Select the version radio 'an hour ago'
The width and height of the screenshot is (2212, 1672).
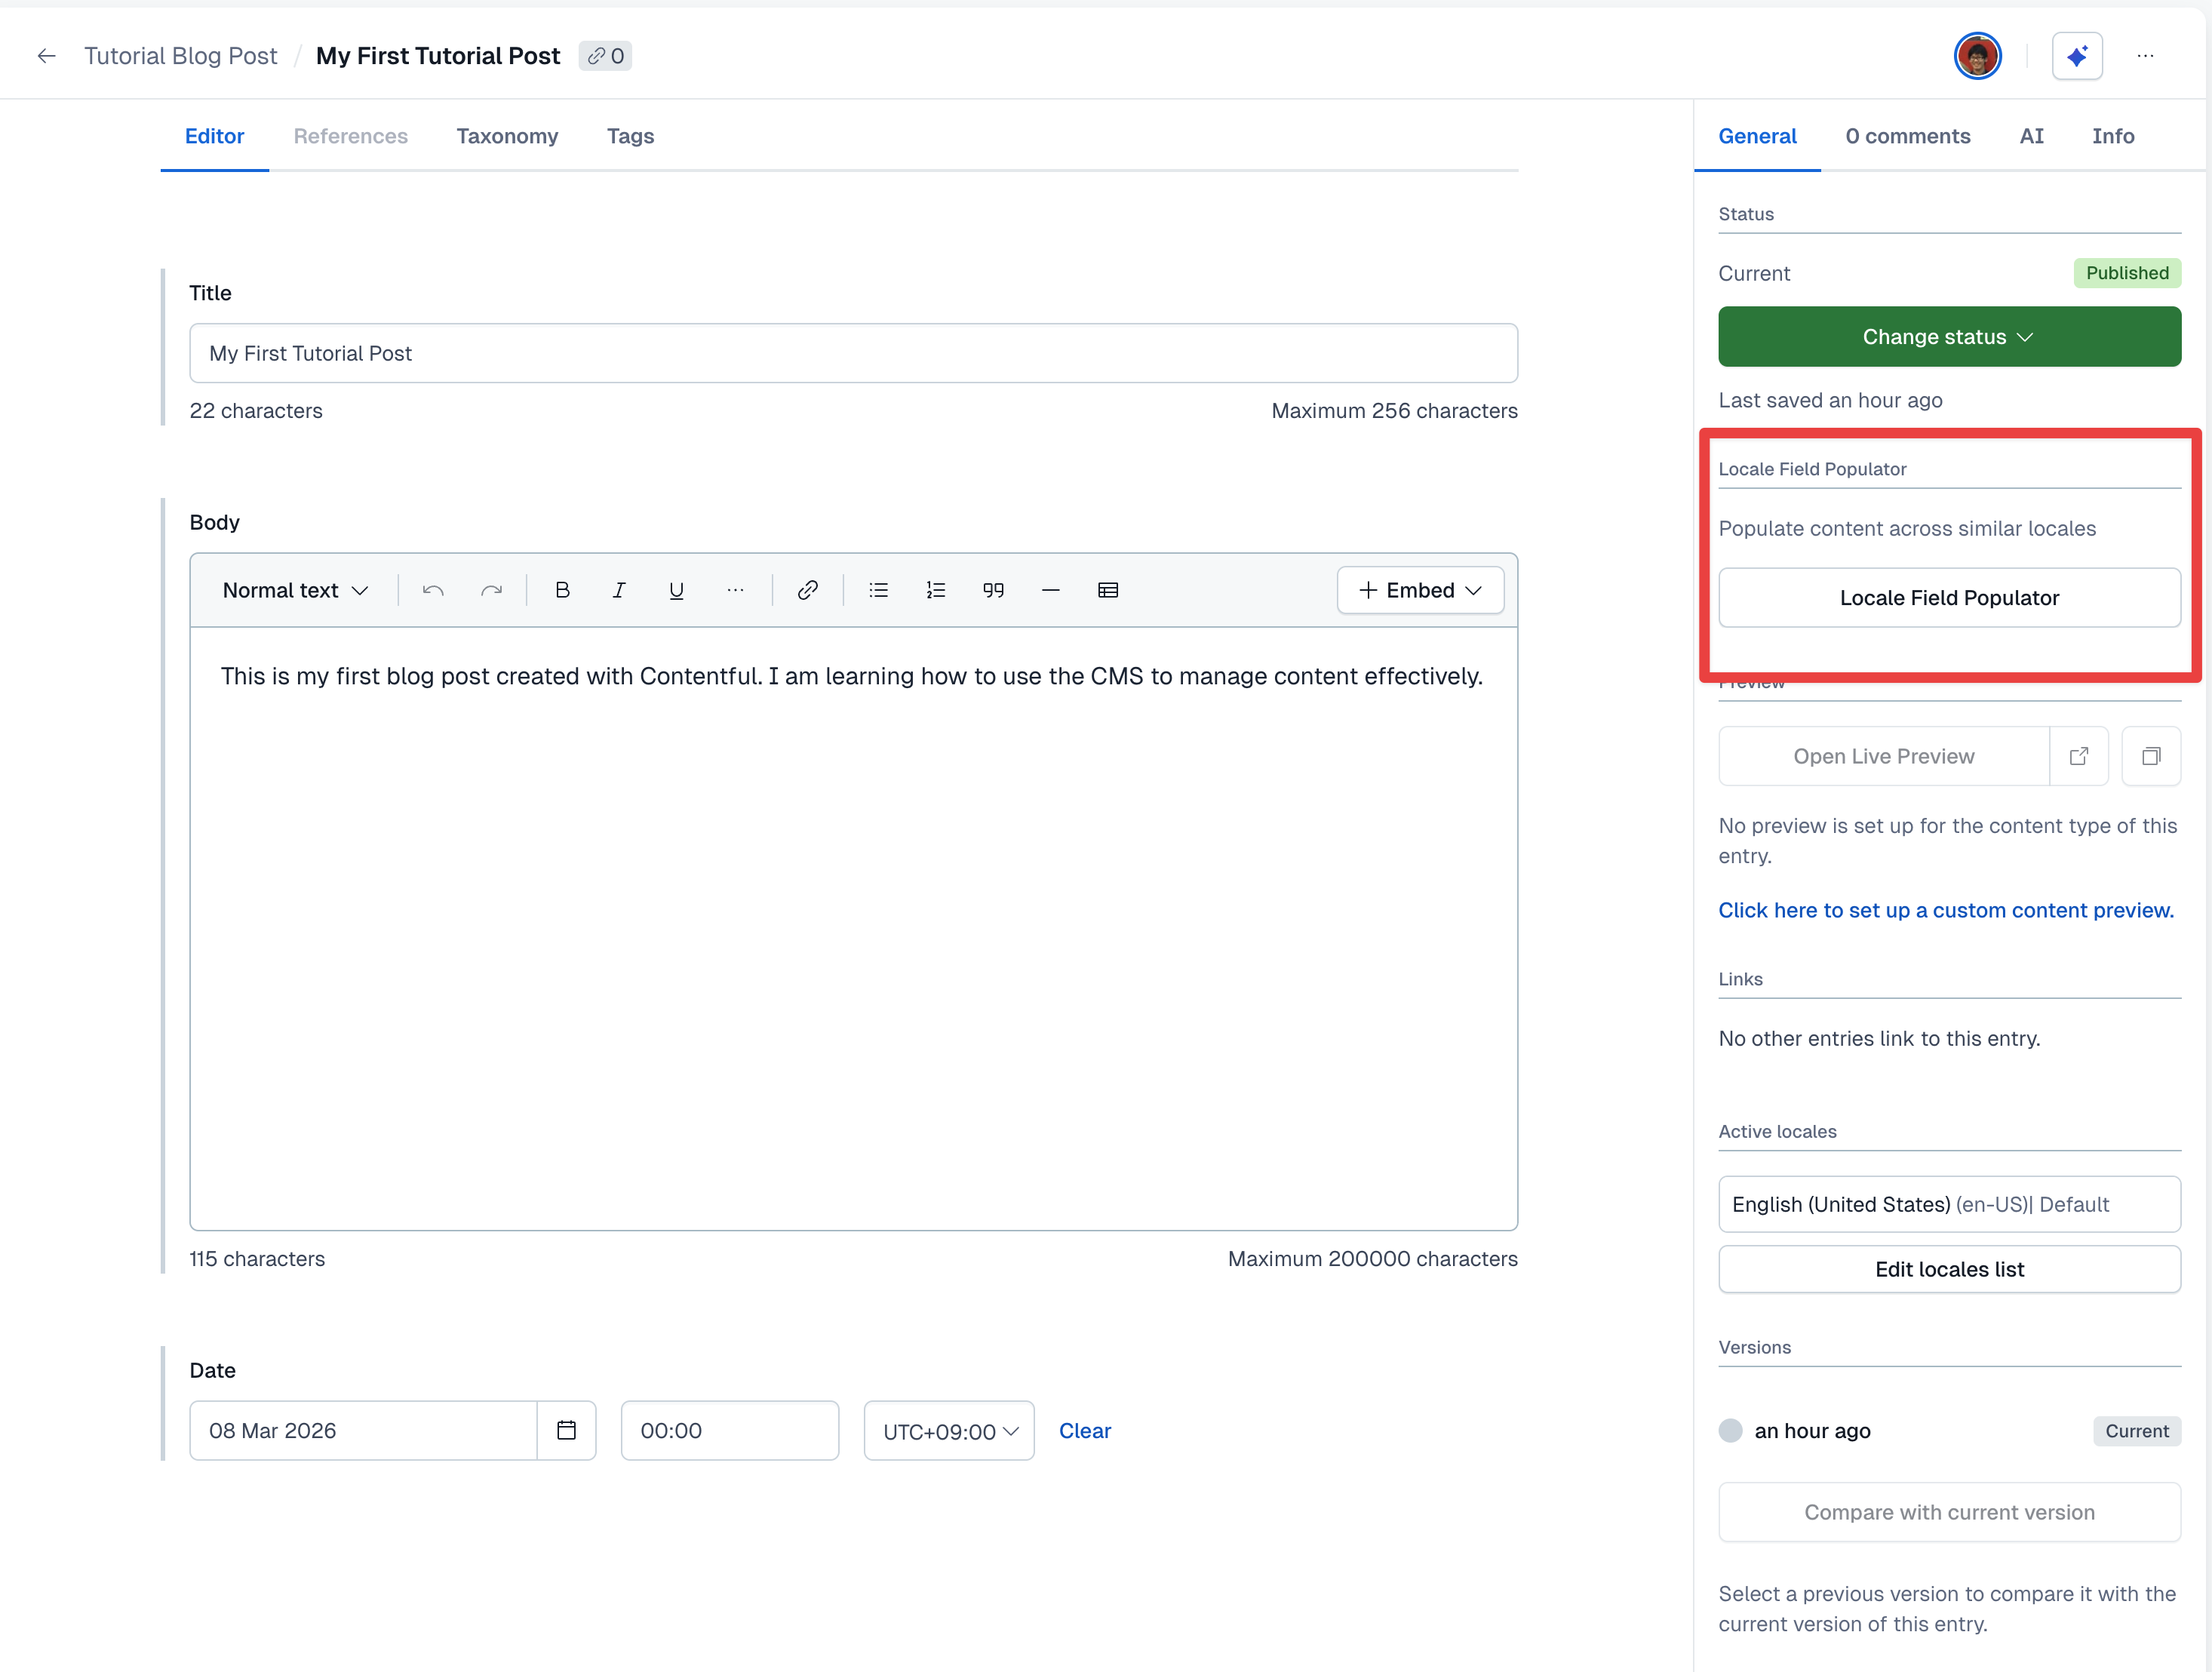pyautogui.click(x=1730, y=1430)
